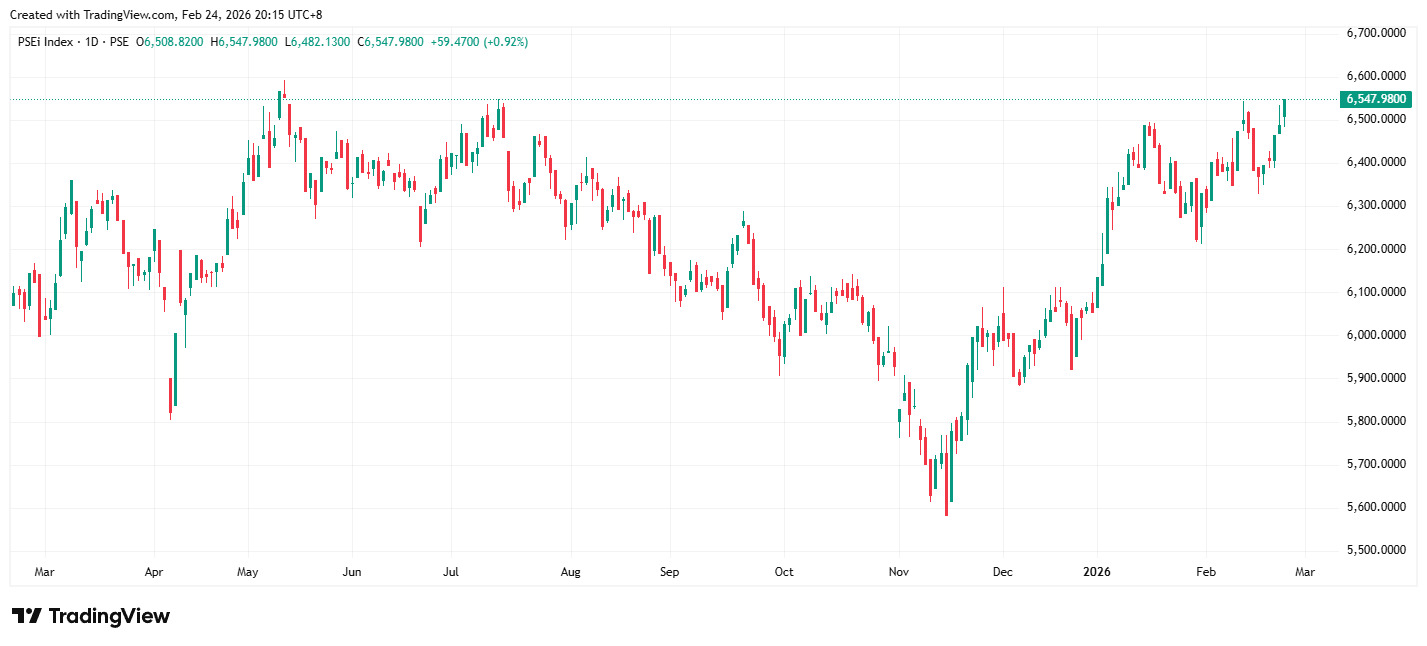Click the Nov label on the time axis

tap(898, 572)
